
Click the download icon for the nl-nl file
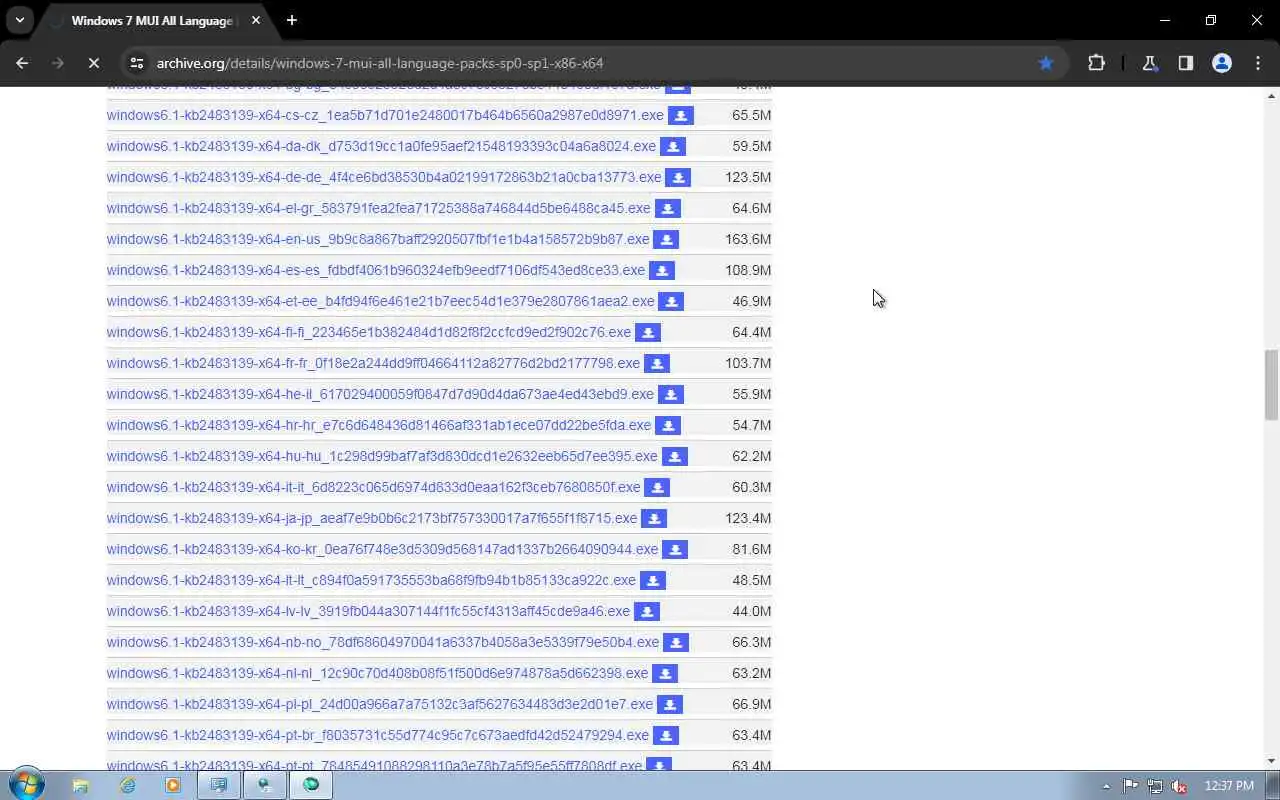[665, 674]
